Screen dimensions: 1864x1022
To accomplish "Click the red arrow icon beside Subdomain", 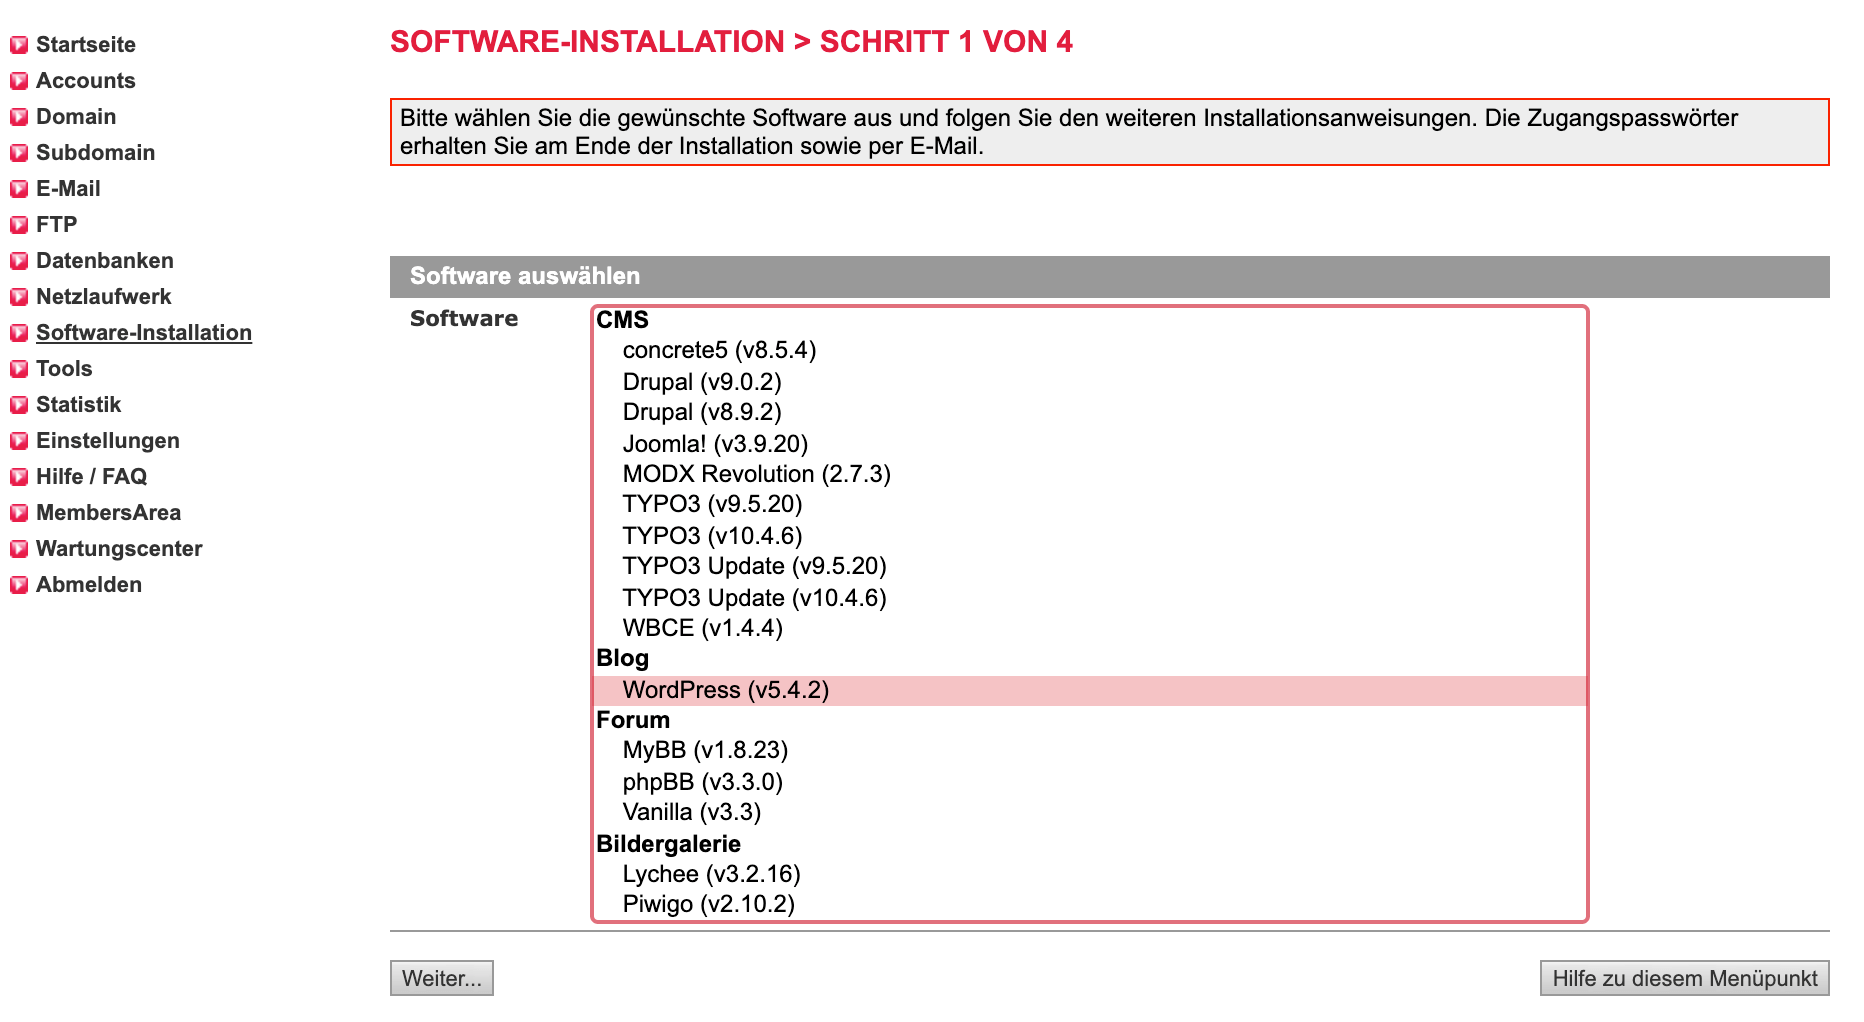I will click(x=19, y=153).
